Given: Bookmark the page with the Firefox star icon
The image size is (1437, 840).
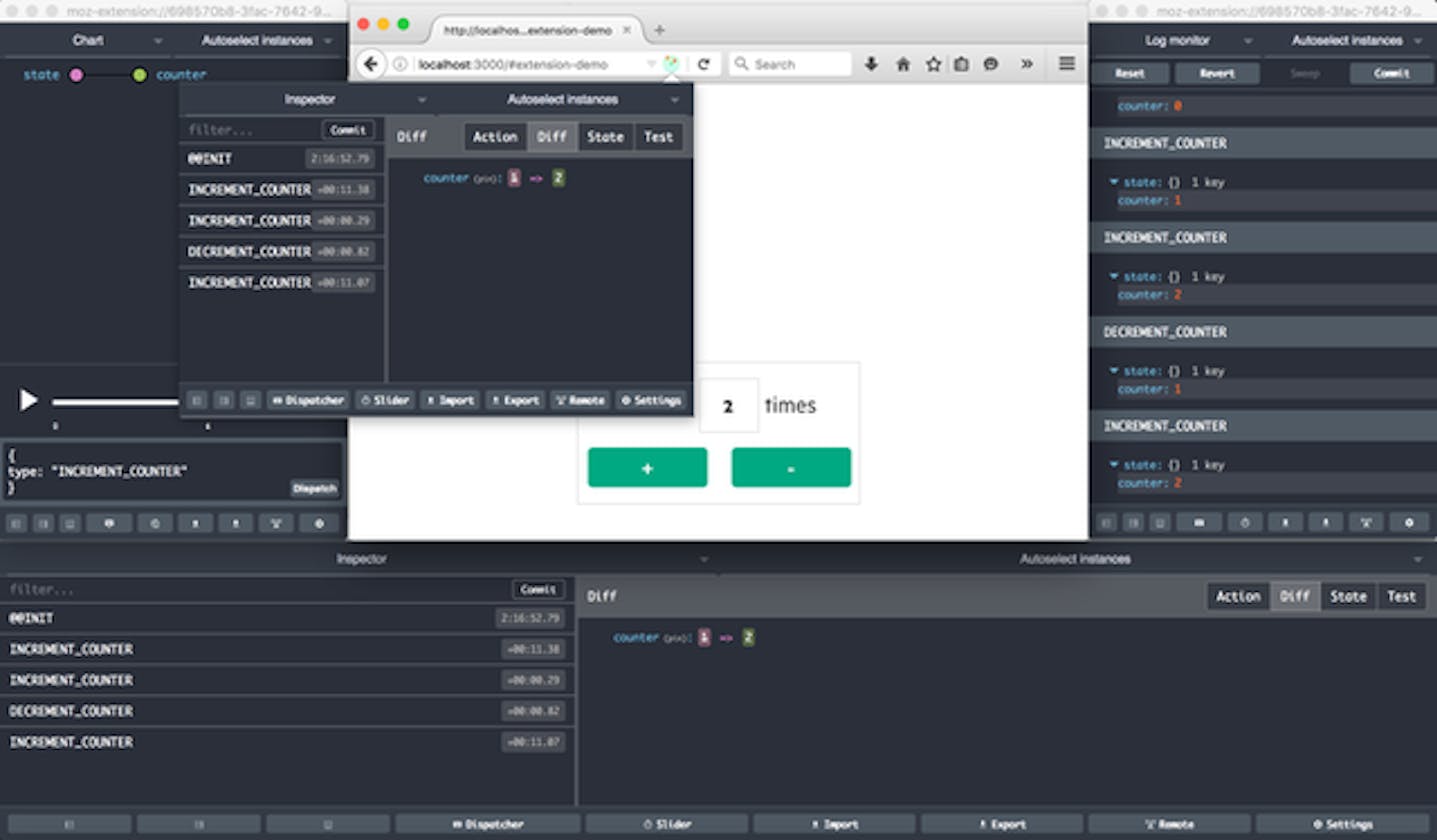Looking at the screenshot, I should [x=932, y=63].
